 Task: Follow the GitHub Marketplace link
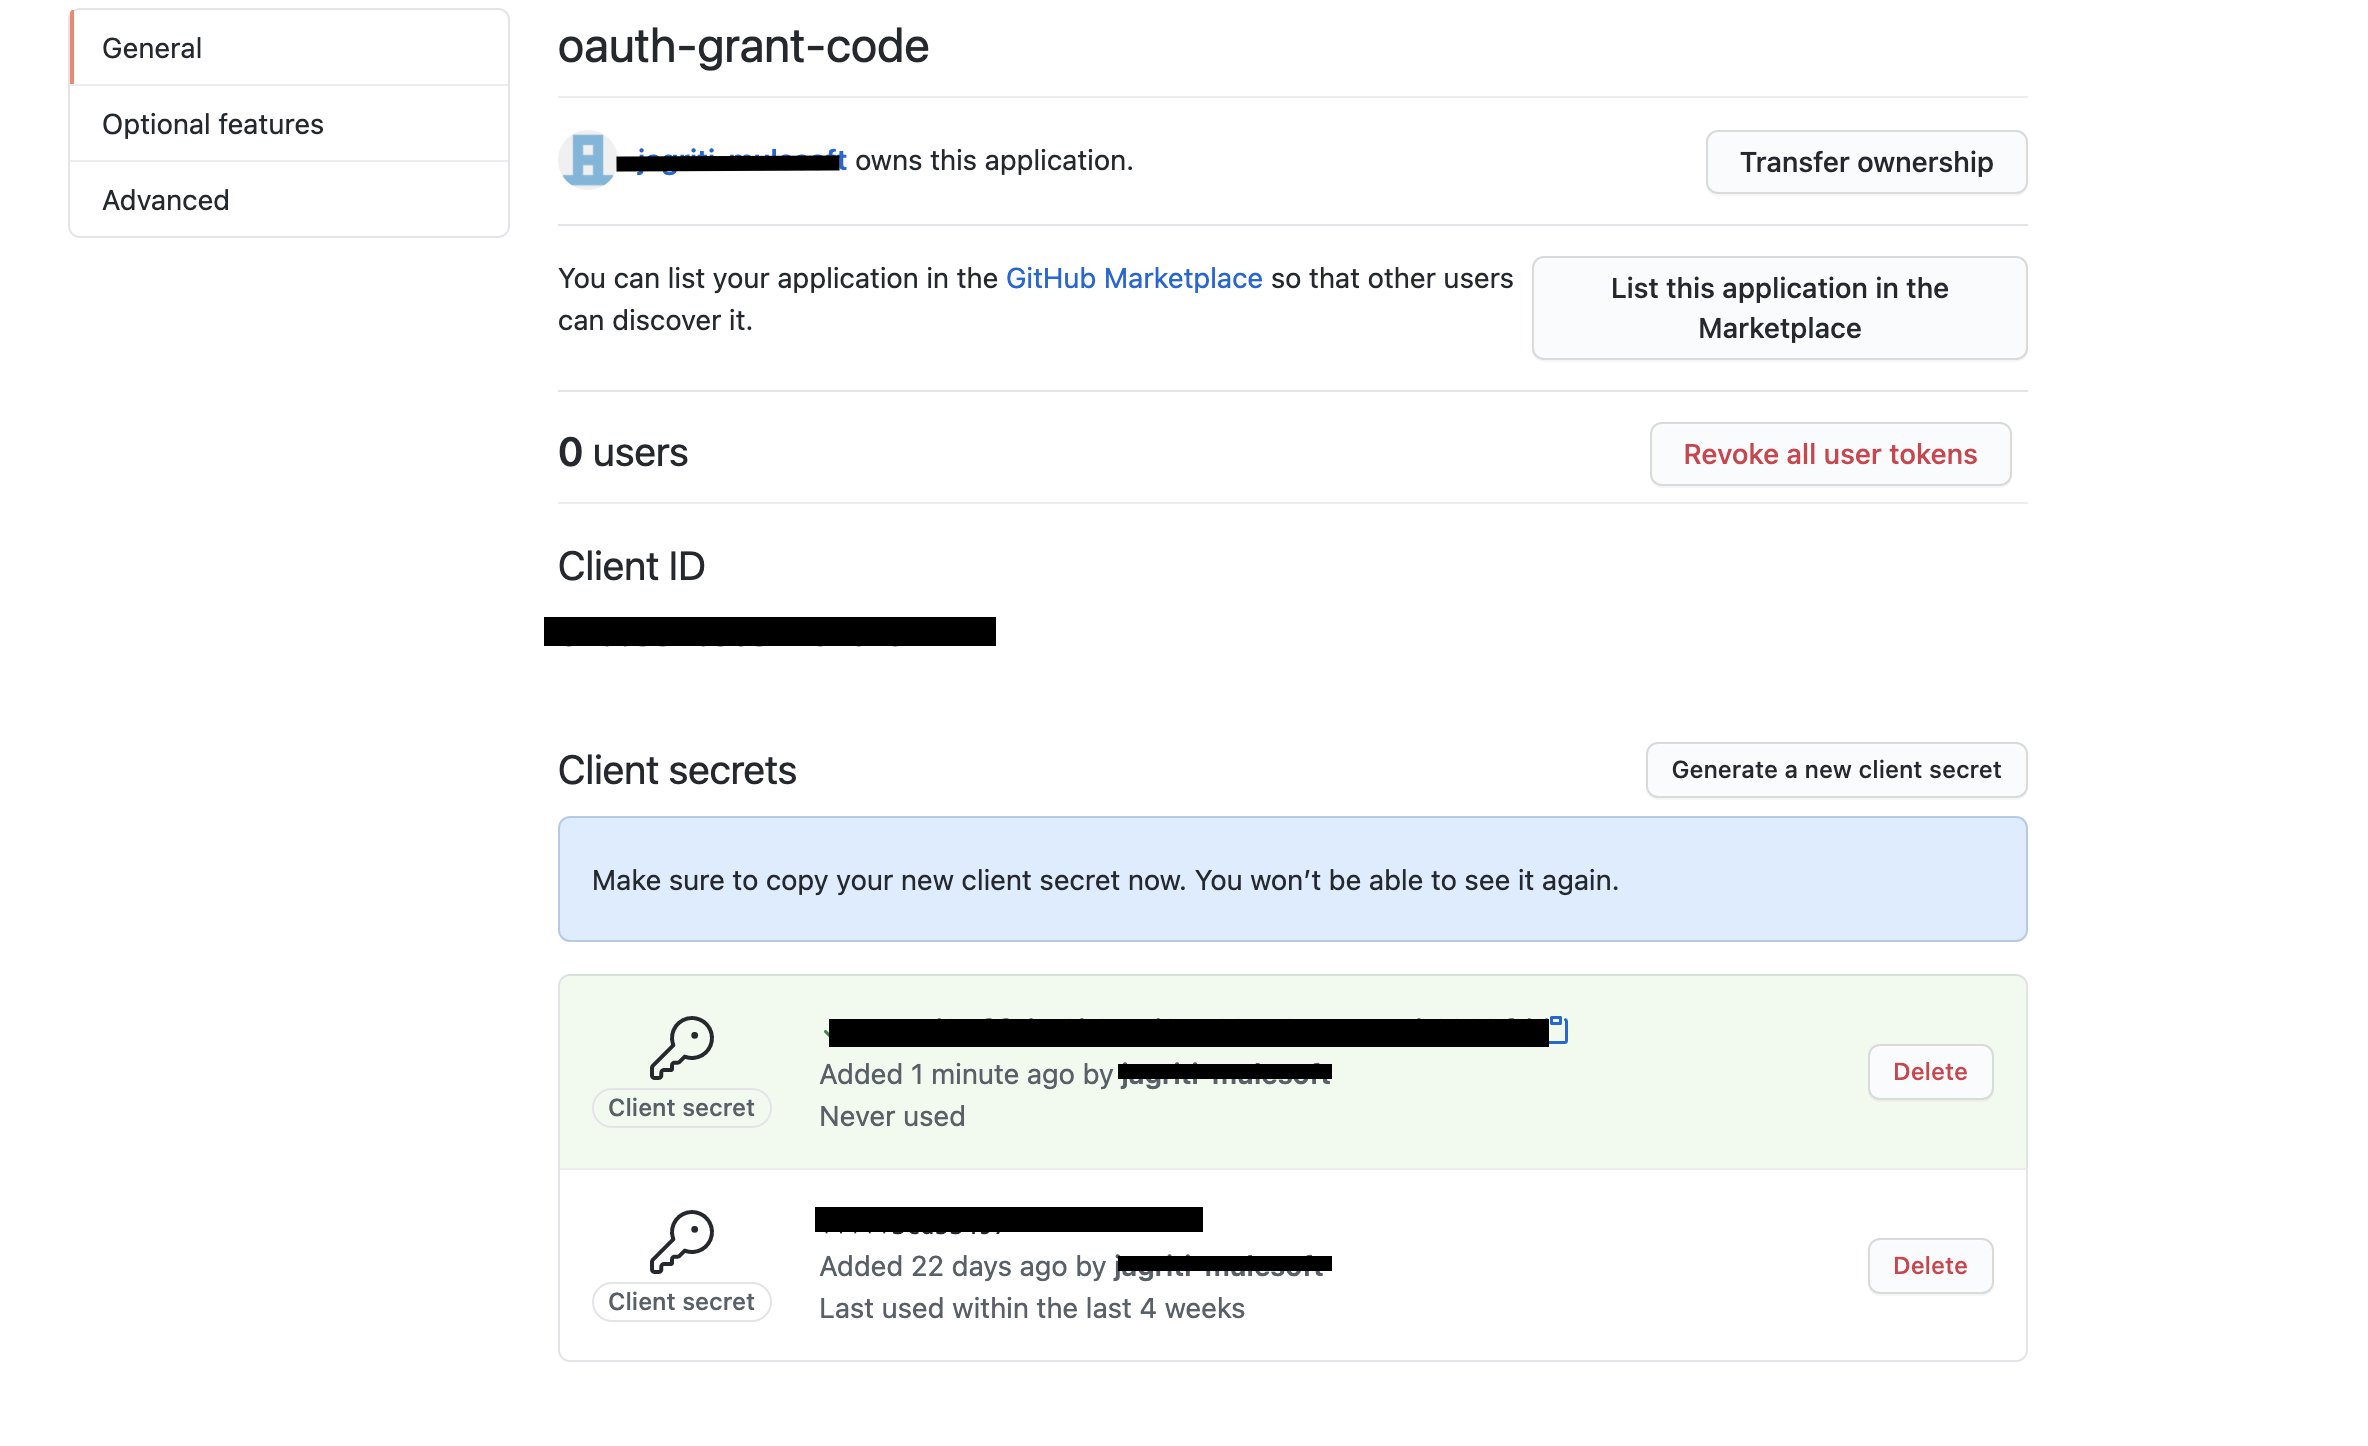tap(1133, 278)
